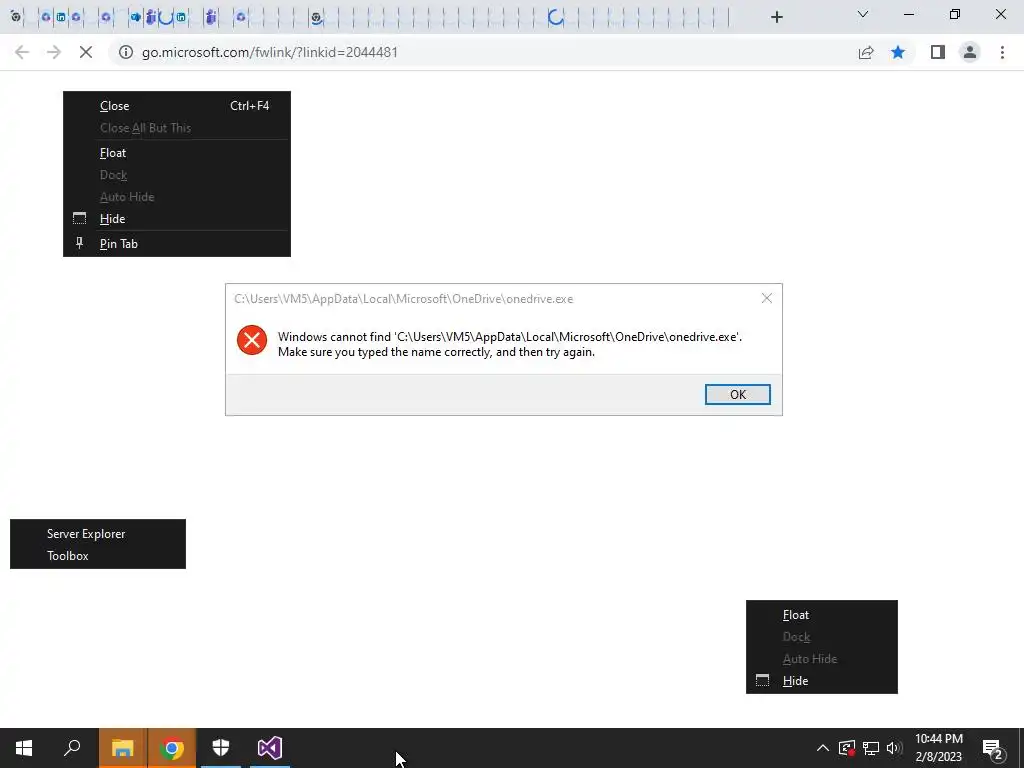Choose Float in the four-item menu
This screenshot has height=768, width=1024.
[822, 615]
